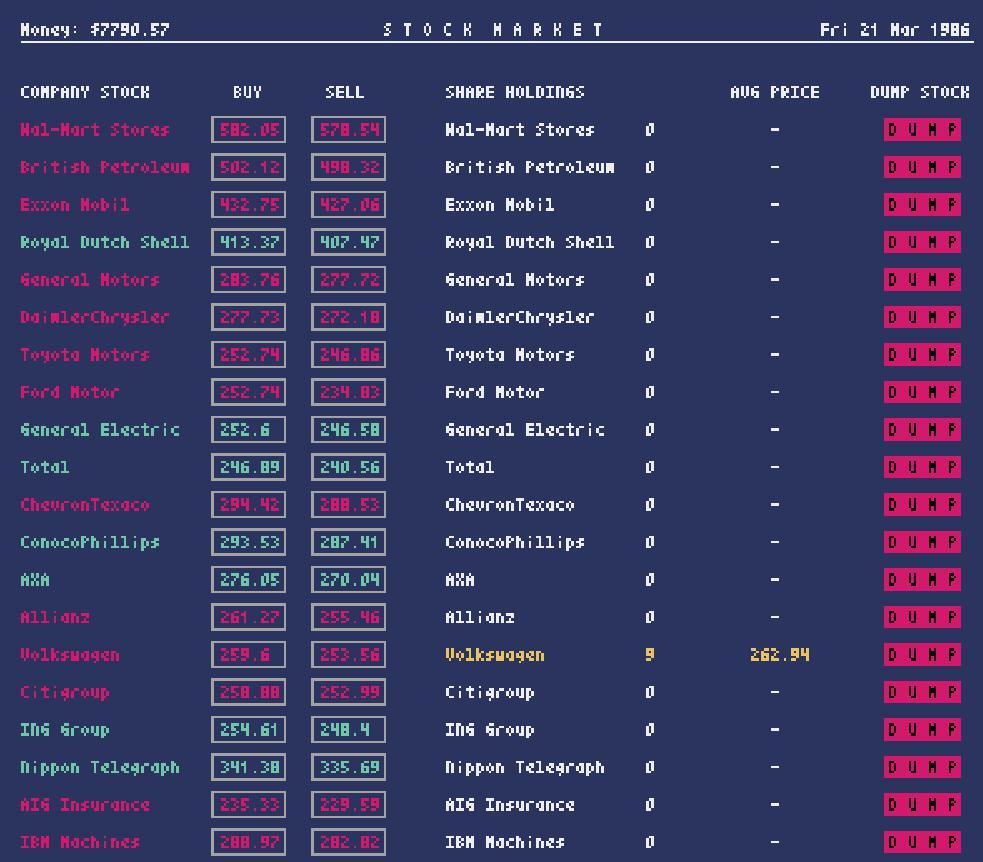Click ING Group BUY price 254.61

pos(248,730)
